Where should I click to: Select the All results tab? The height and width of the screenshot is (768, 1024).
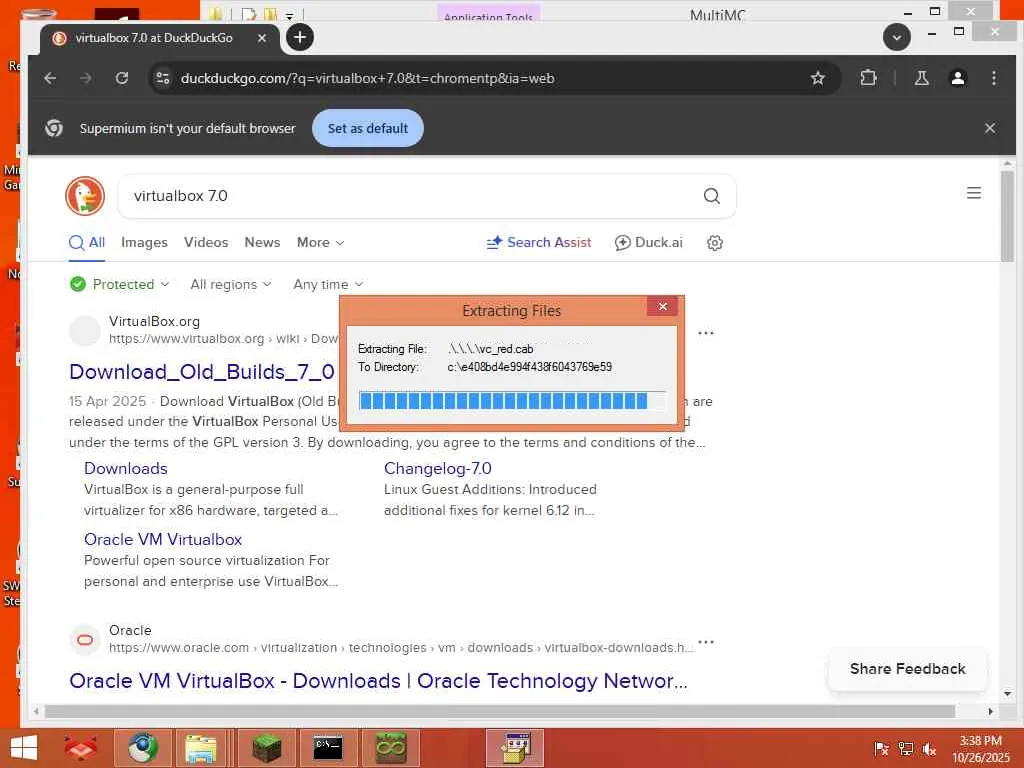pos(87,243)
